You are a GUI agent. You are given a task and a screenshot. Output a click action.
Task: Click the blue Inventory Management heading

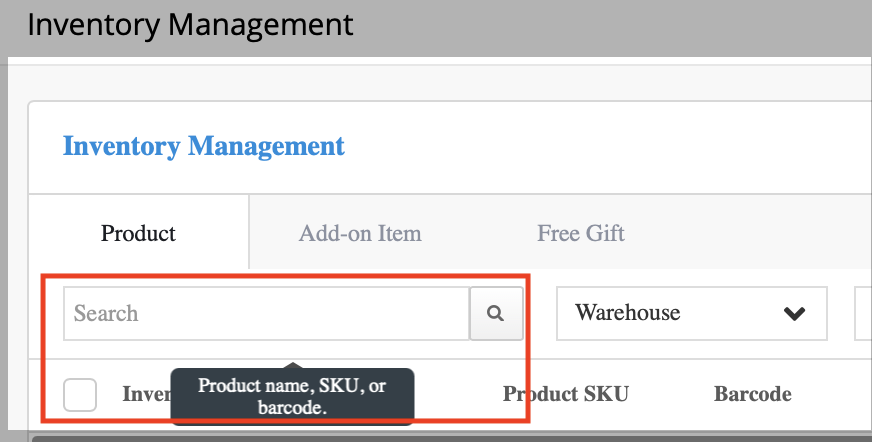tap(204, 146)
